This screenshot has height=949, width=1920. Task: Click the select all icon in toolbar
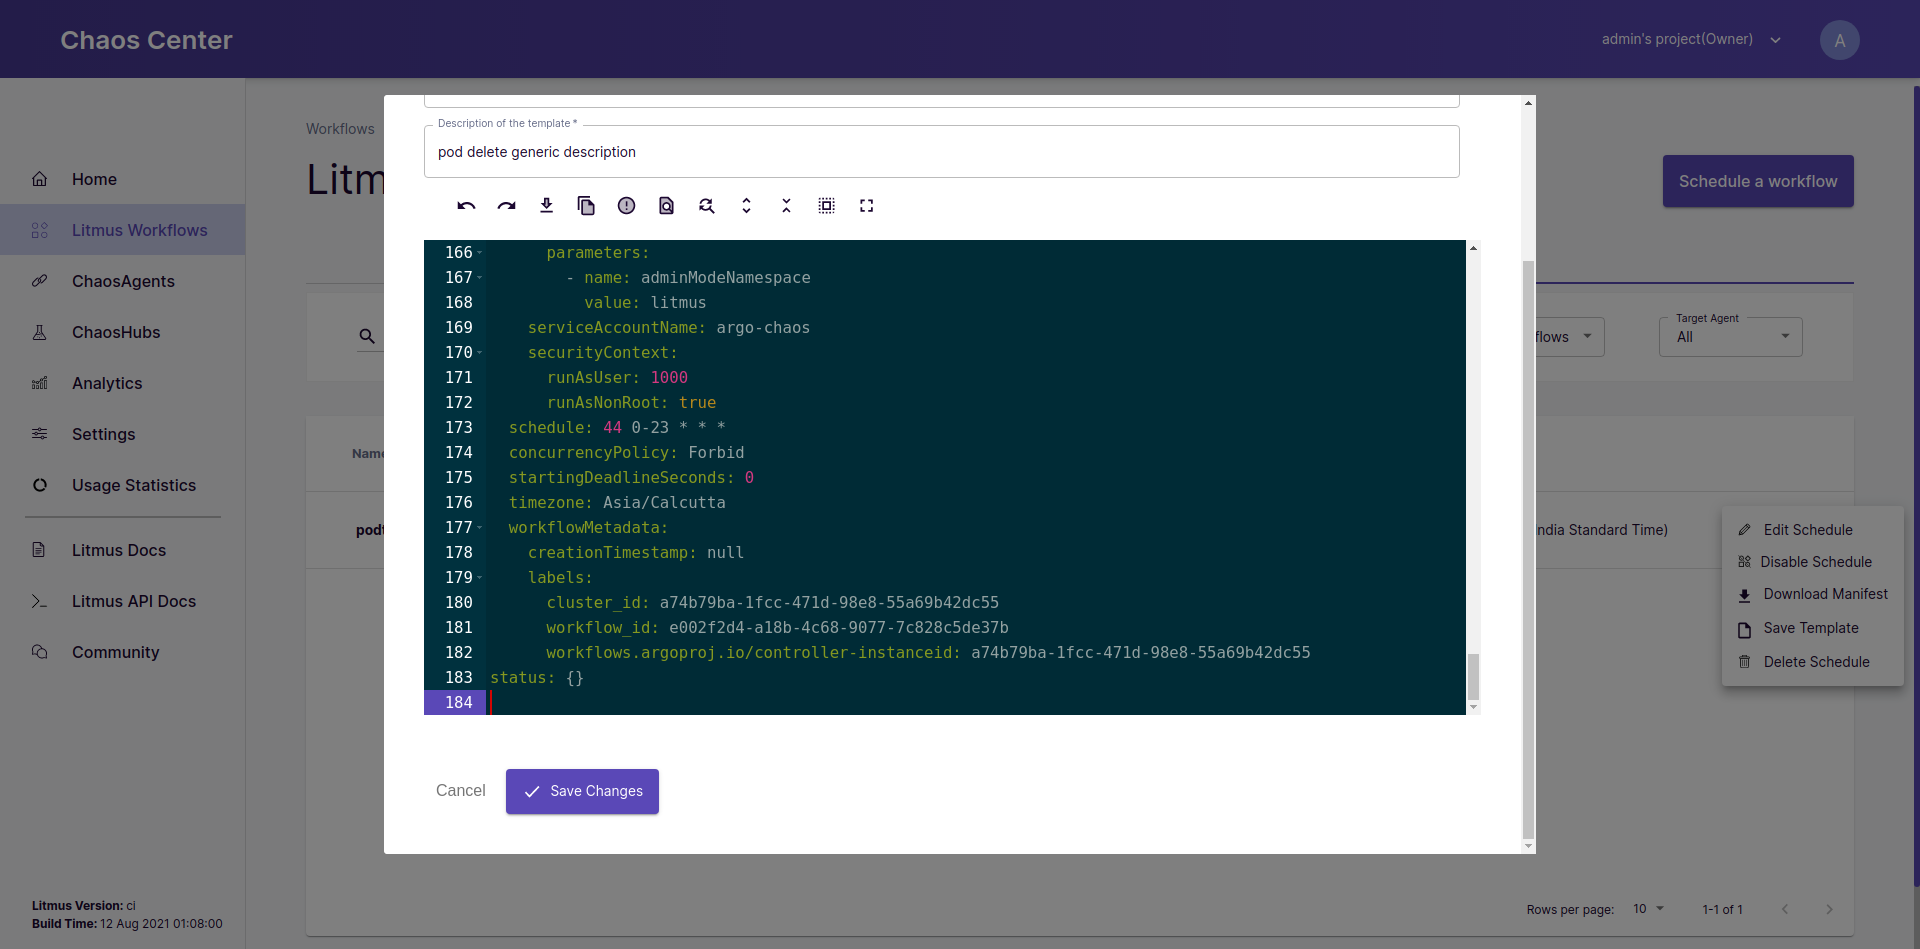pos(826,206)
